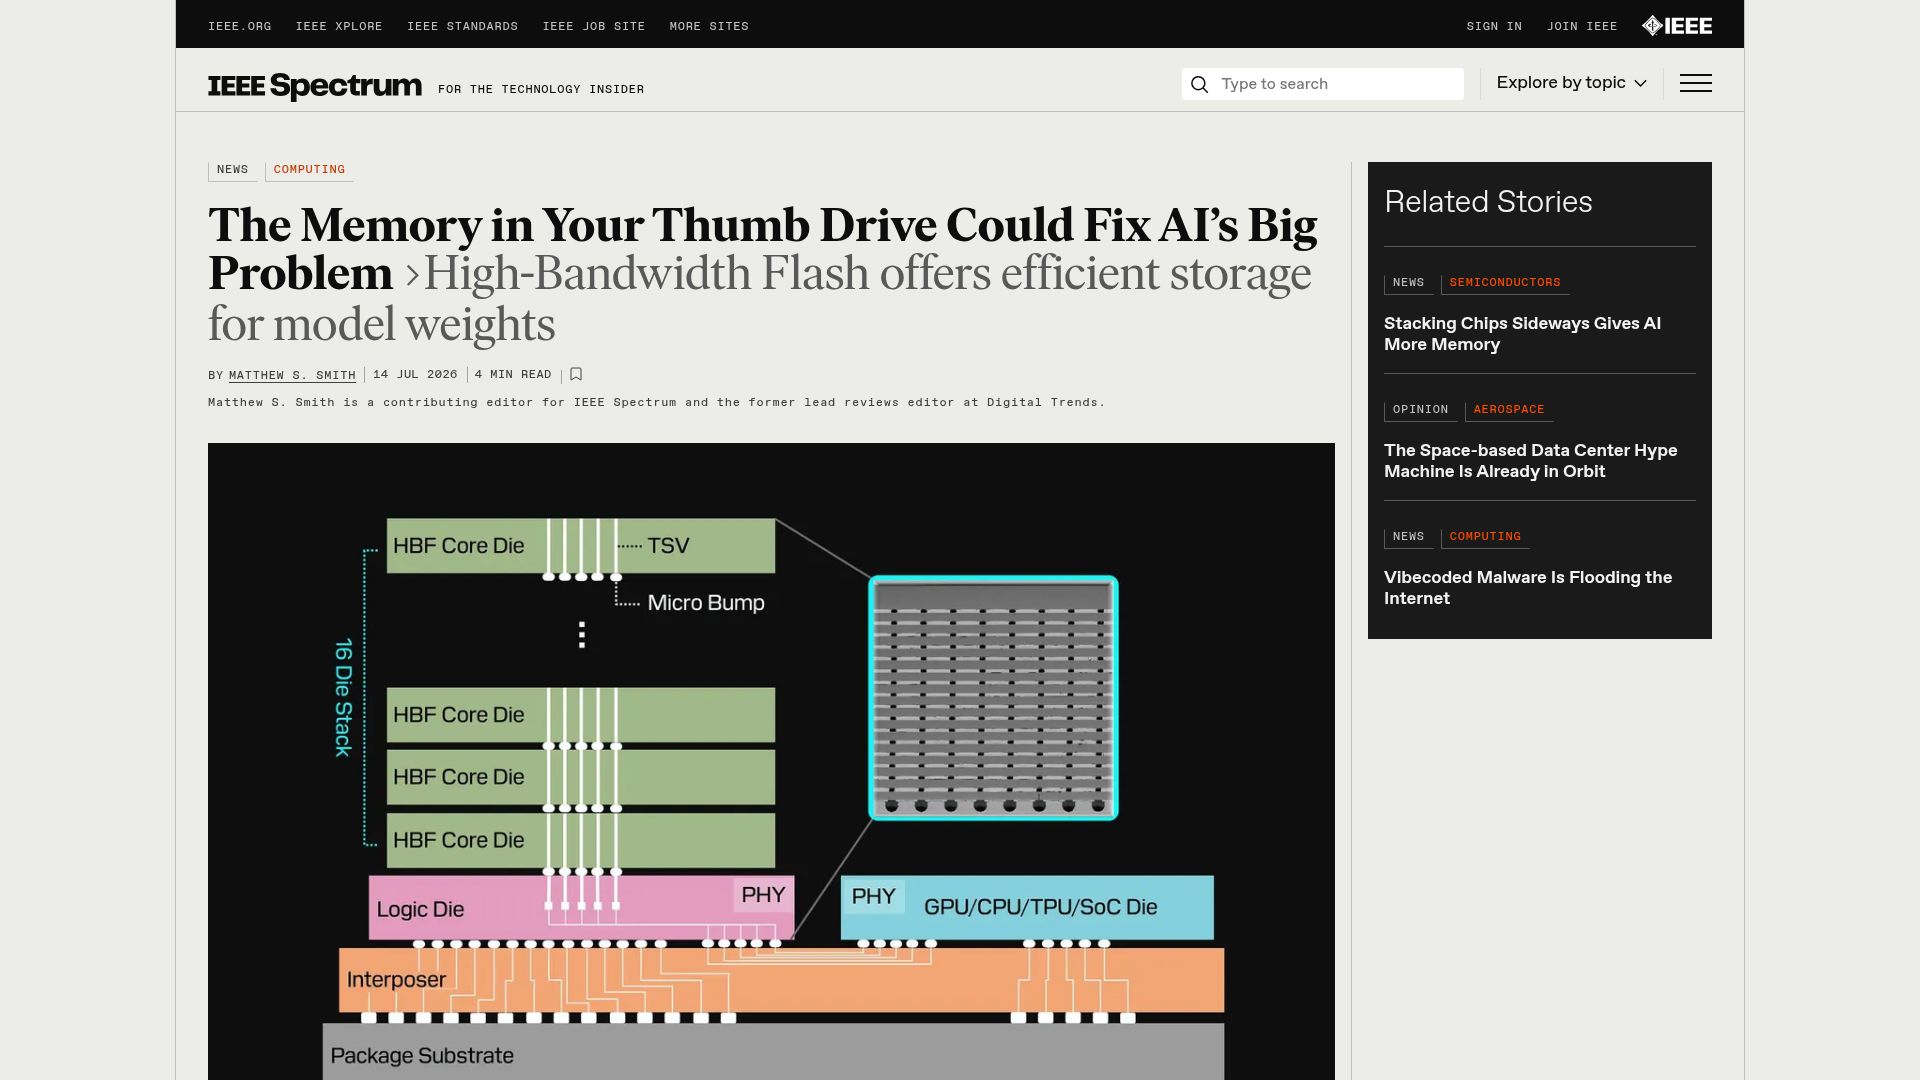Click the IEEE Spectrum logo
This screenshot has height=1080, width=1920.
(x=315, y=86)
